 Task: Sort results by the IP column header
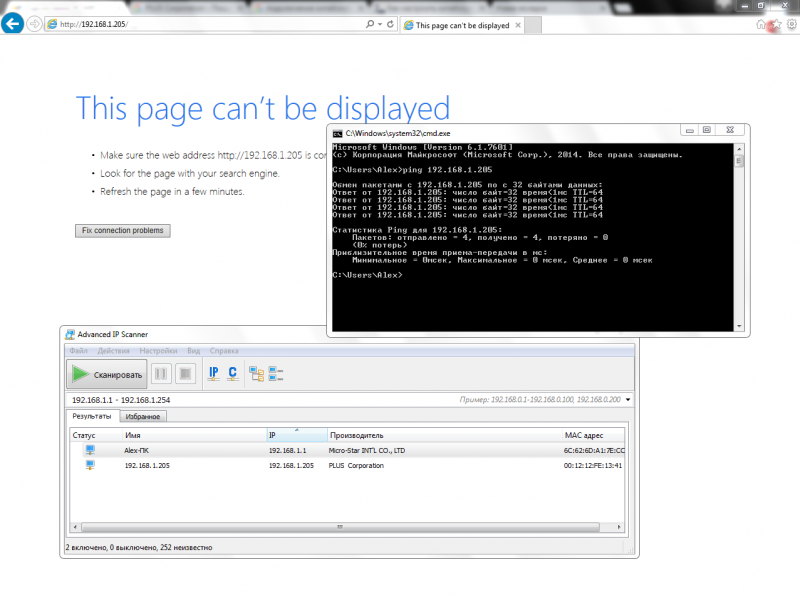point(296,436)
